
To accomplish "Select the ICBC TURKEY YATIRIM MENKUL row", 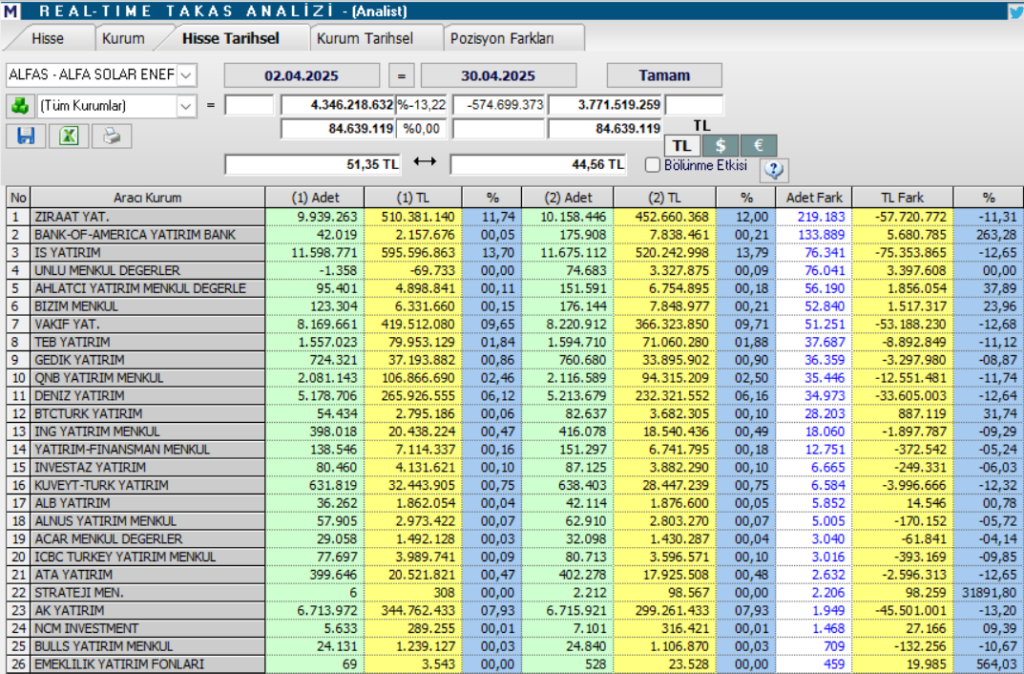I will (x=515, y=556).
